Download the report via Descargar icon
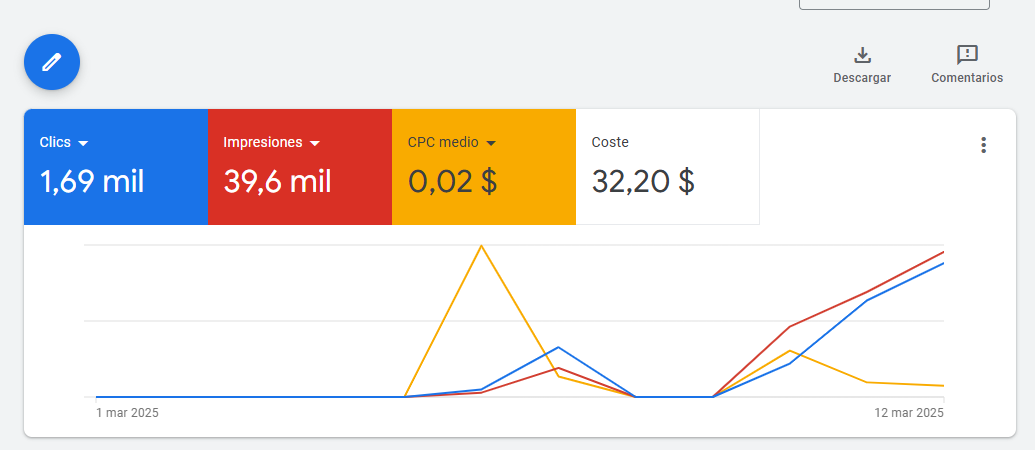Viewport: 1035px width, 450px height. tap(862, 55)
